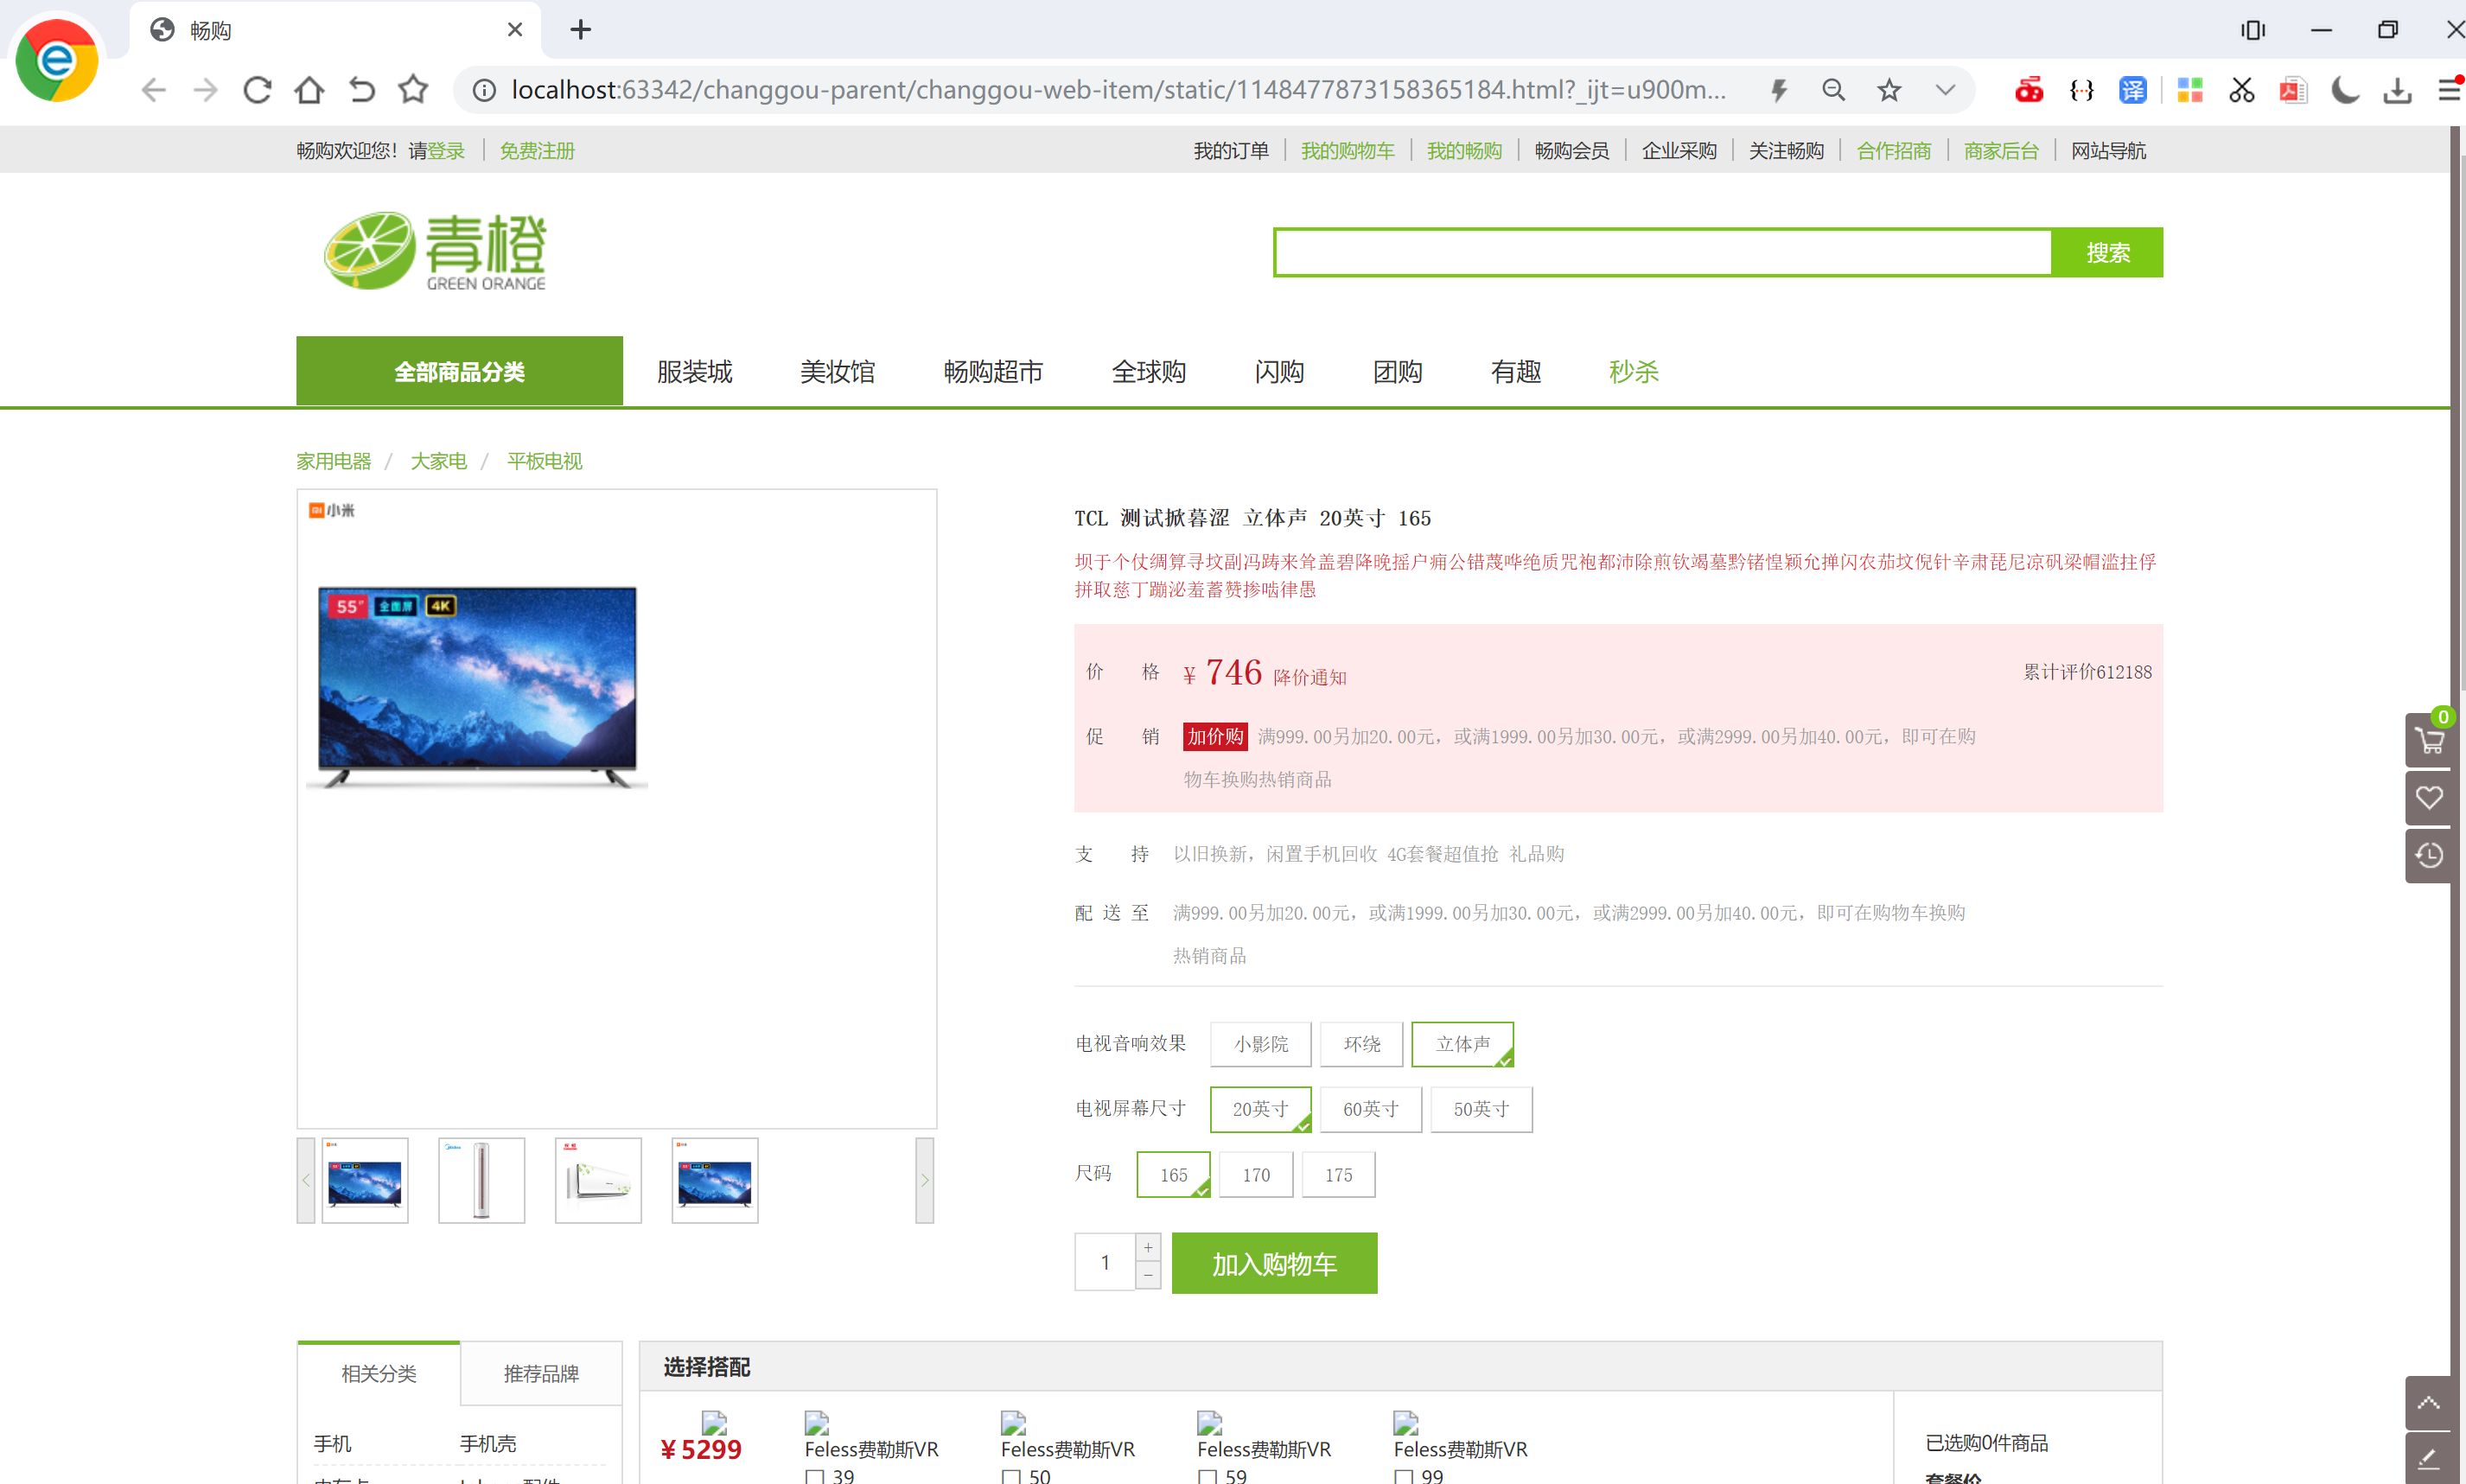Tick the checkbox priced 39
Screen dimensions: 2466x1484
tap(815, 1476)
